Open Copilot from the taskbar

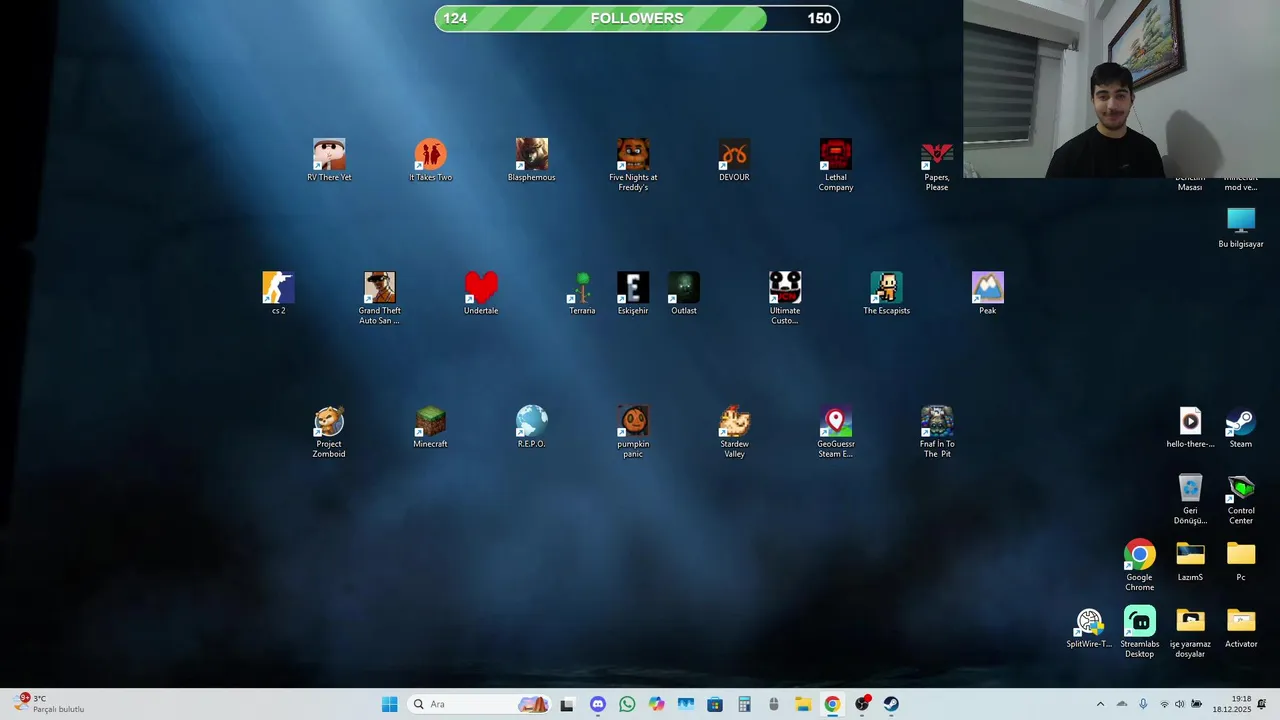pos(656,704)
